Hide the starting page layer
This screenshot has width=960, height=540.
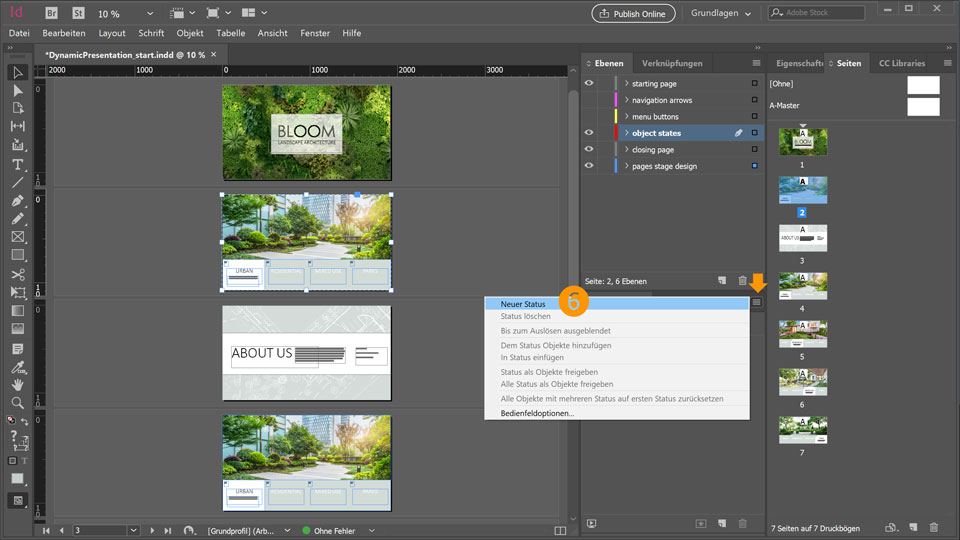pos(589,84)
